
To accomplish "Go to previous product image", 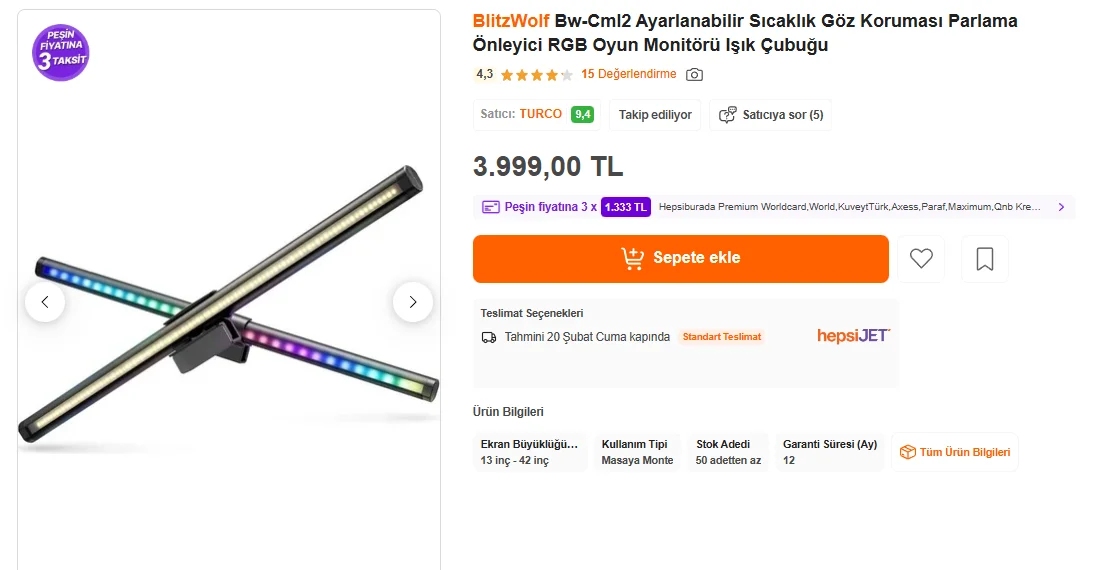I will coord(45,302).
